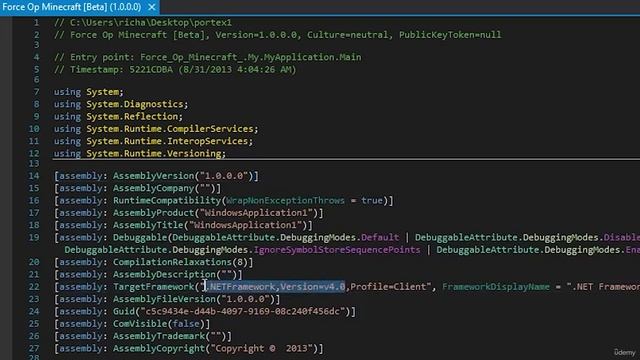Click the Timestamp 5221CDBA comment line
This screenshot has height=360, width=640.
(175, 69)
